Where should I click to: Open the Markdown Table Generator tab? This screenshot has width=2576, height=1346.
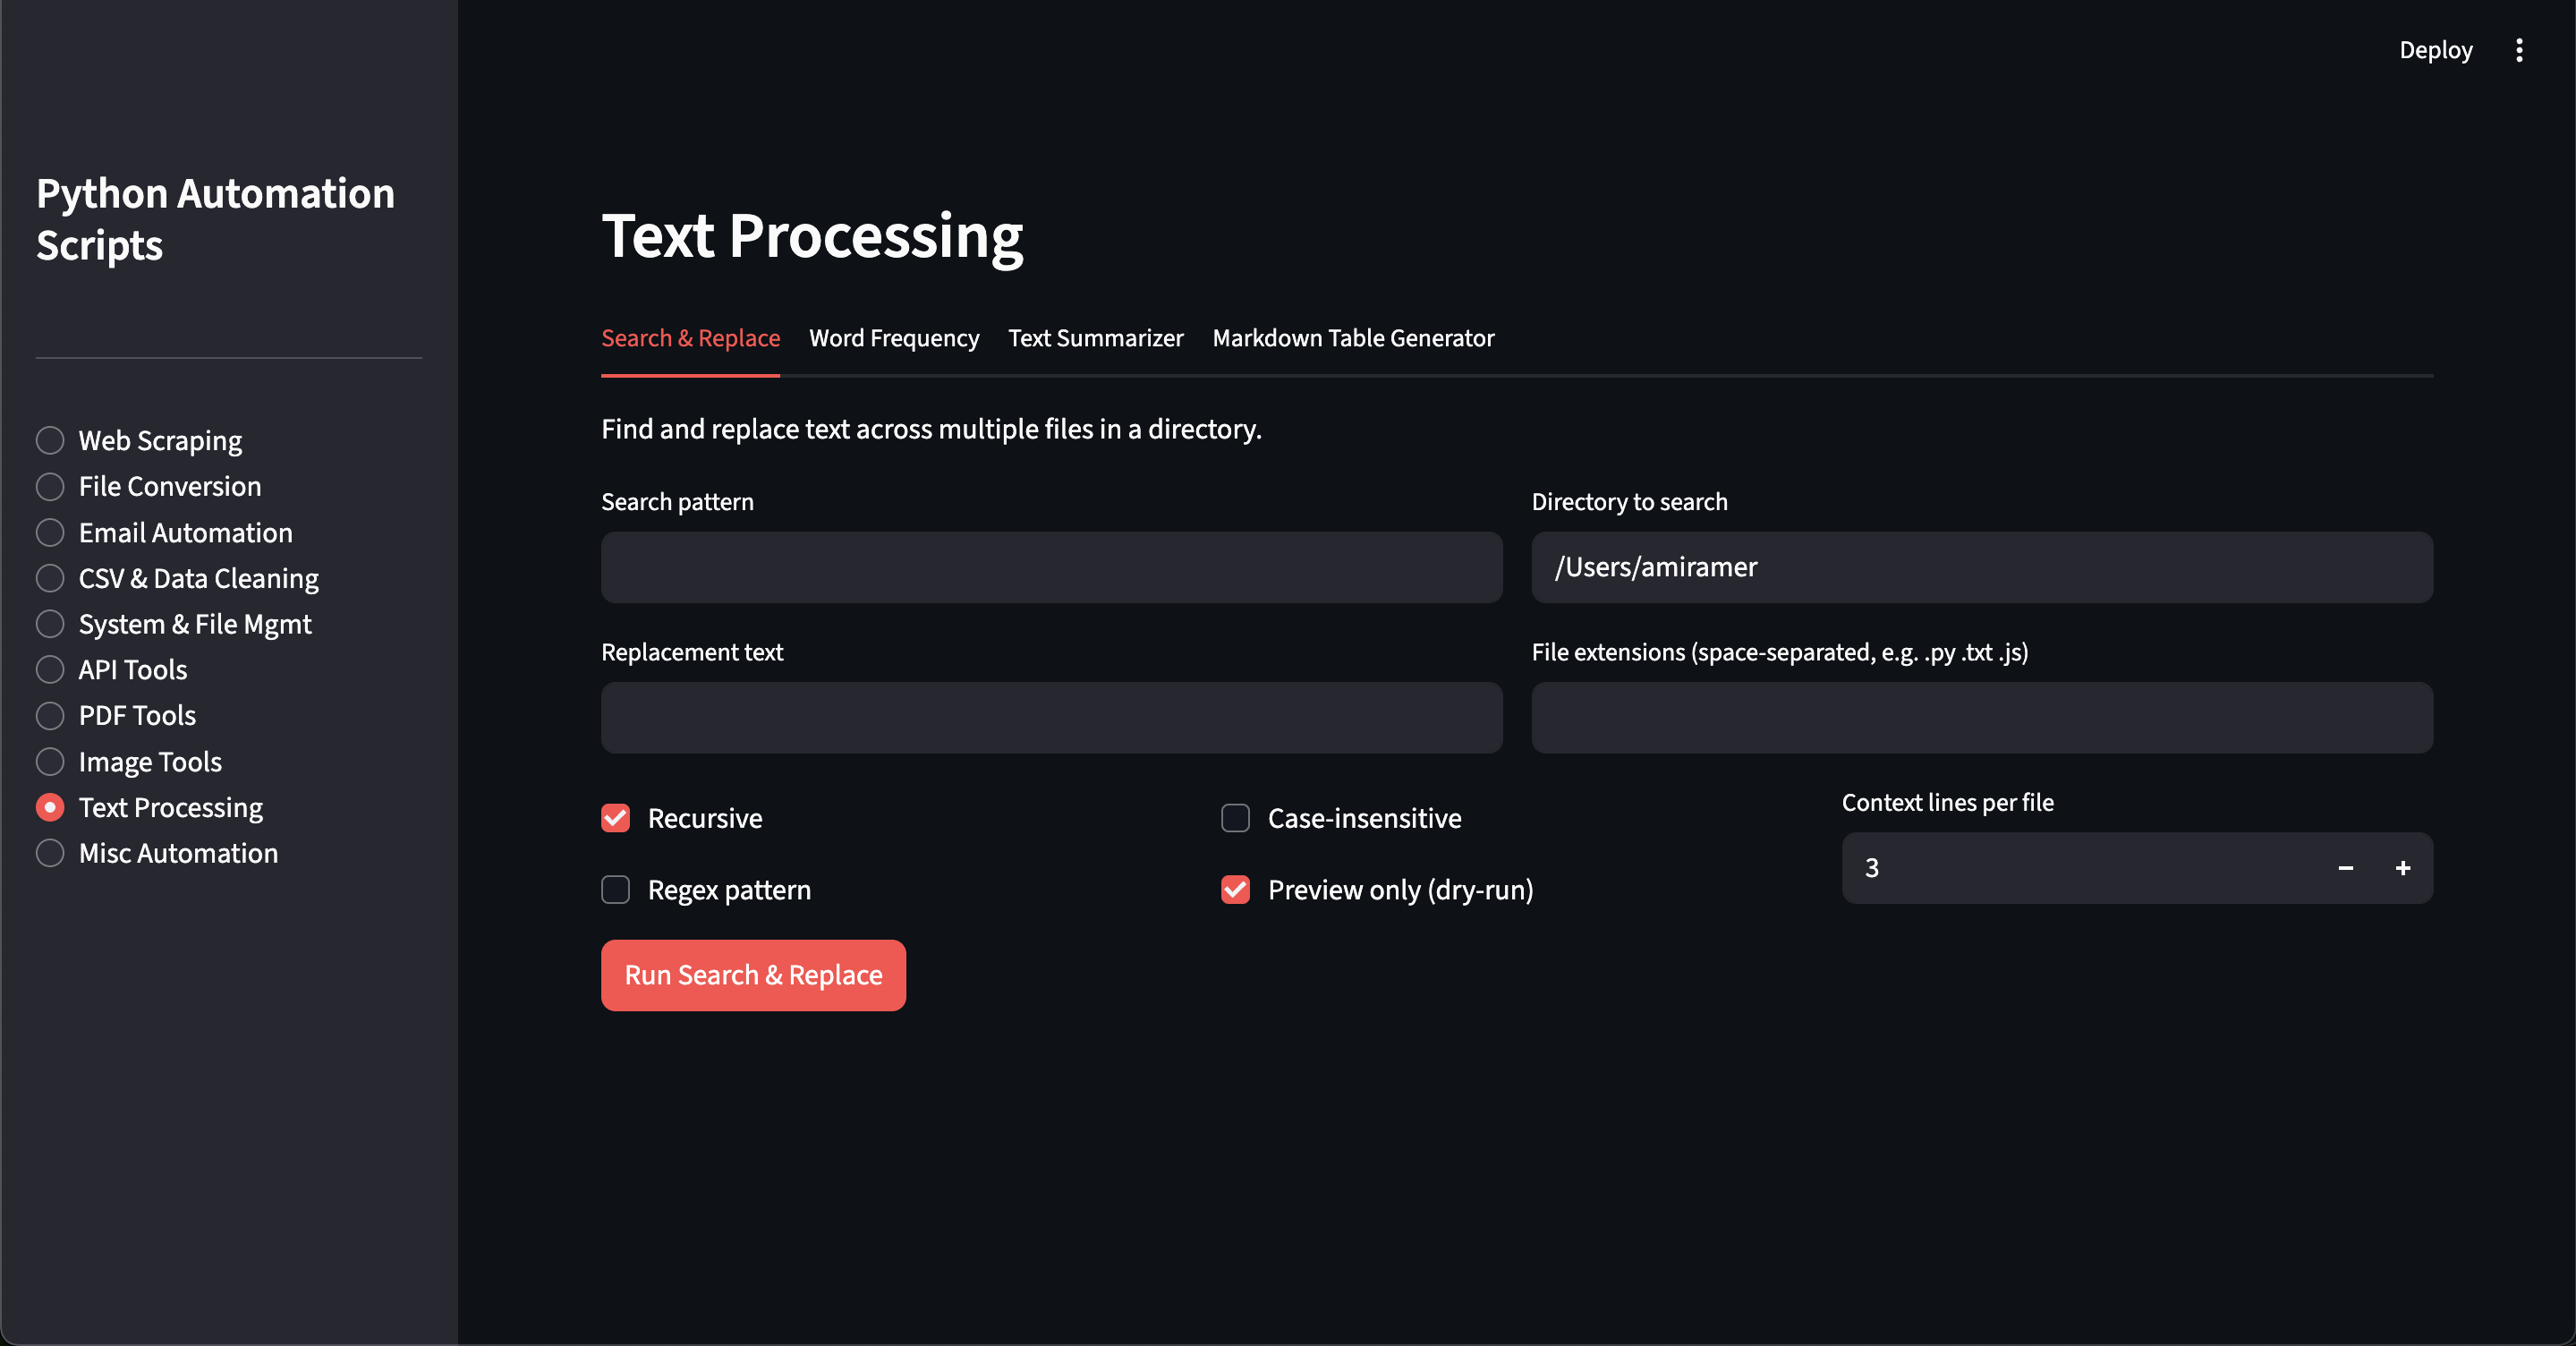[x=1352, y=338]
